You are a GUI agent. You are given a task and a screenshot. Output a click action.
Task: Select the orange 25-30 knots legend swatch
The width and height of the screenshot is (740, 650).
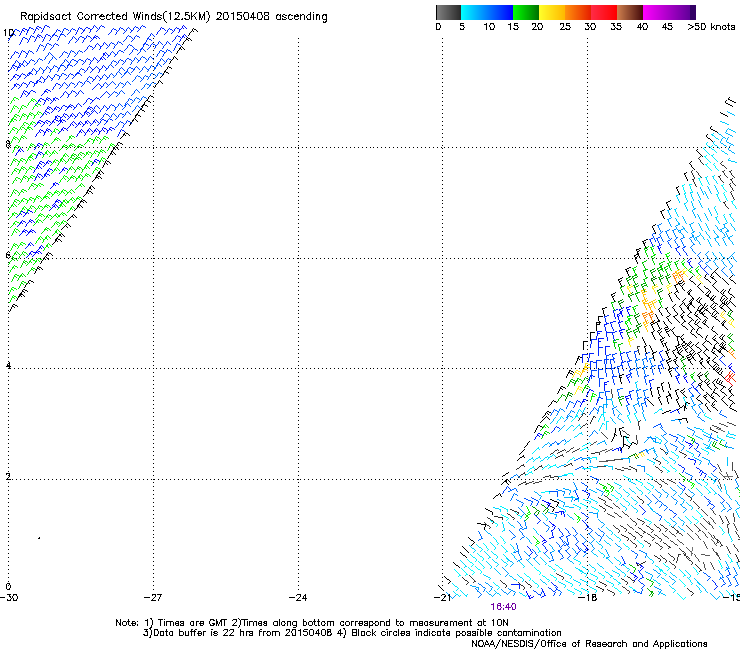pos(578,12)
